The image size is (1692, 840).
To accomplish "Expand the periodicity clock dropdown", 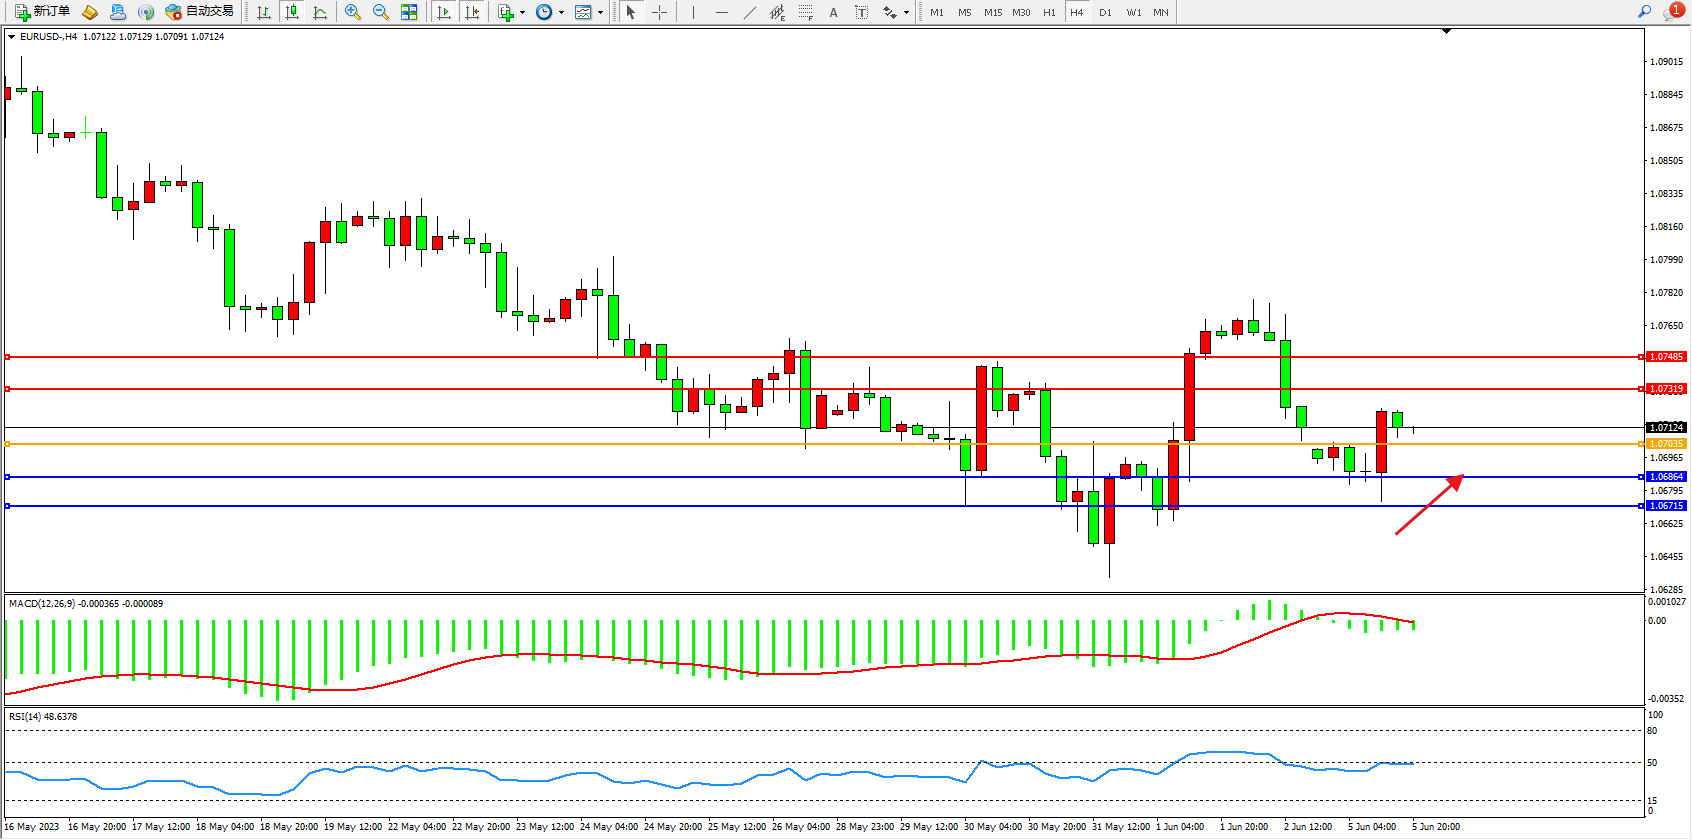I will pyautogui.click(x=561, y=13).
